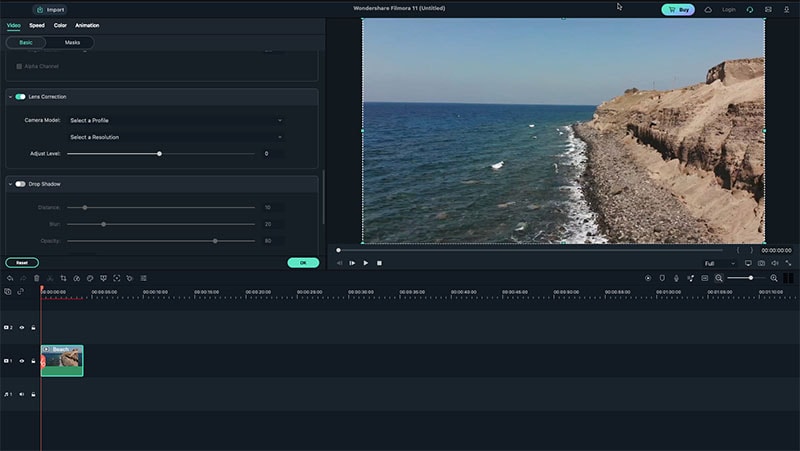Zoom out the timeline

tap(718, 278)
